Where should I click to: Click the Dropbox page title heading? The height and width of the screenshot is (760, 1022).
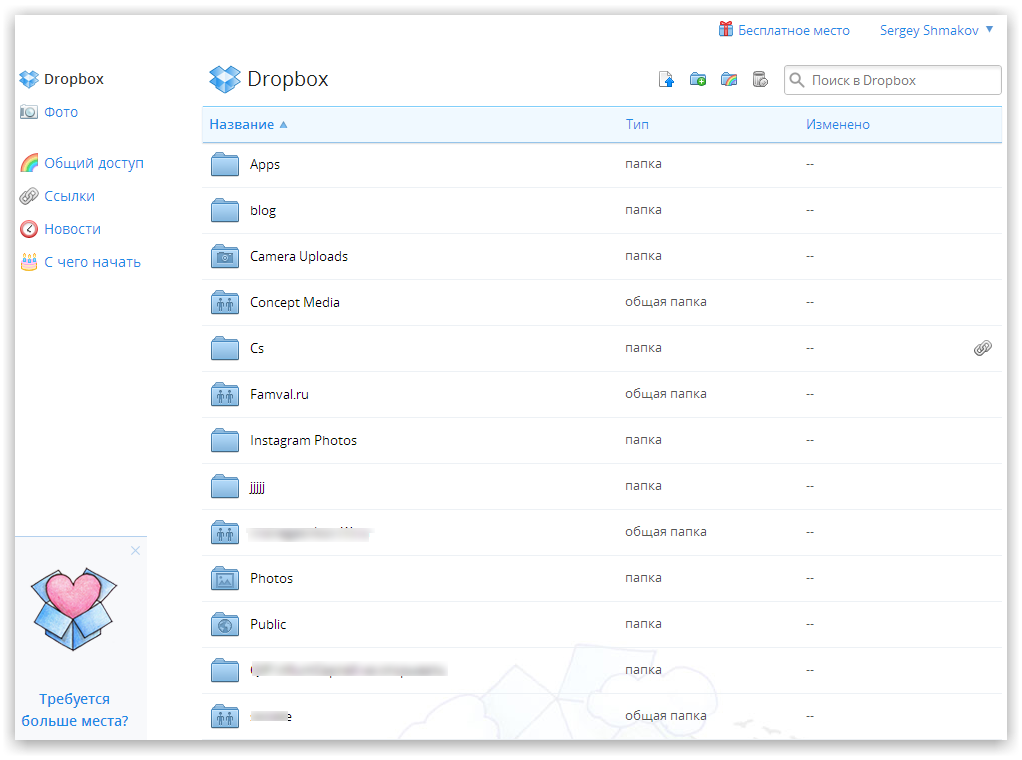click(x=287, y=79)
